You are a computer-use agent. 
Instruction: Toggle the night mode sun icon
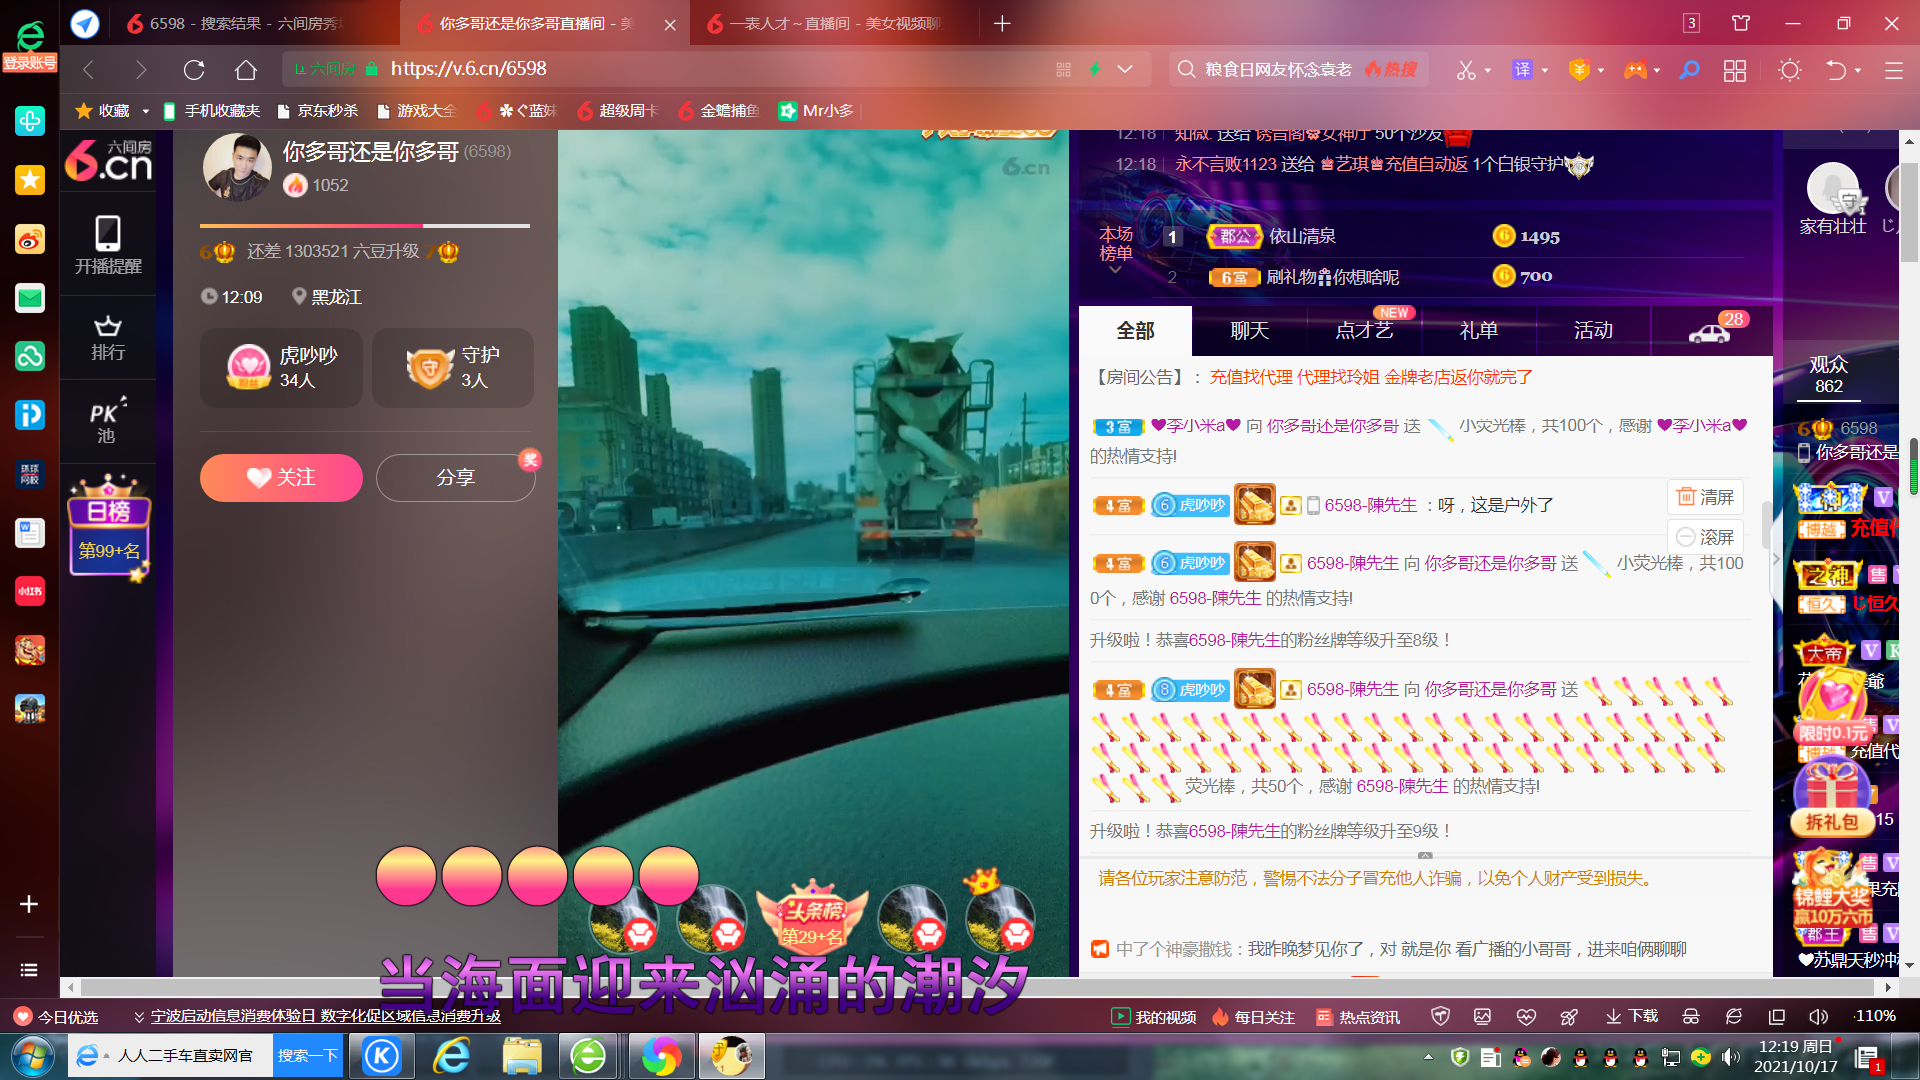pos(1790,70)
